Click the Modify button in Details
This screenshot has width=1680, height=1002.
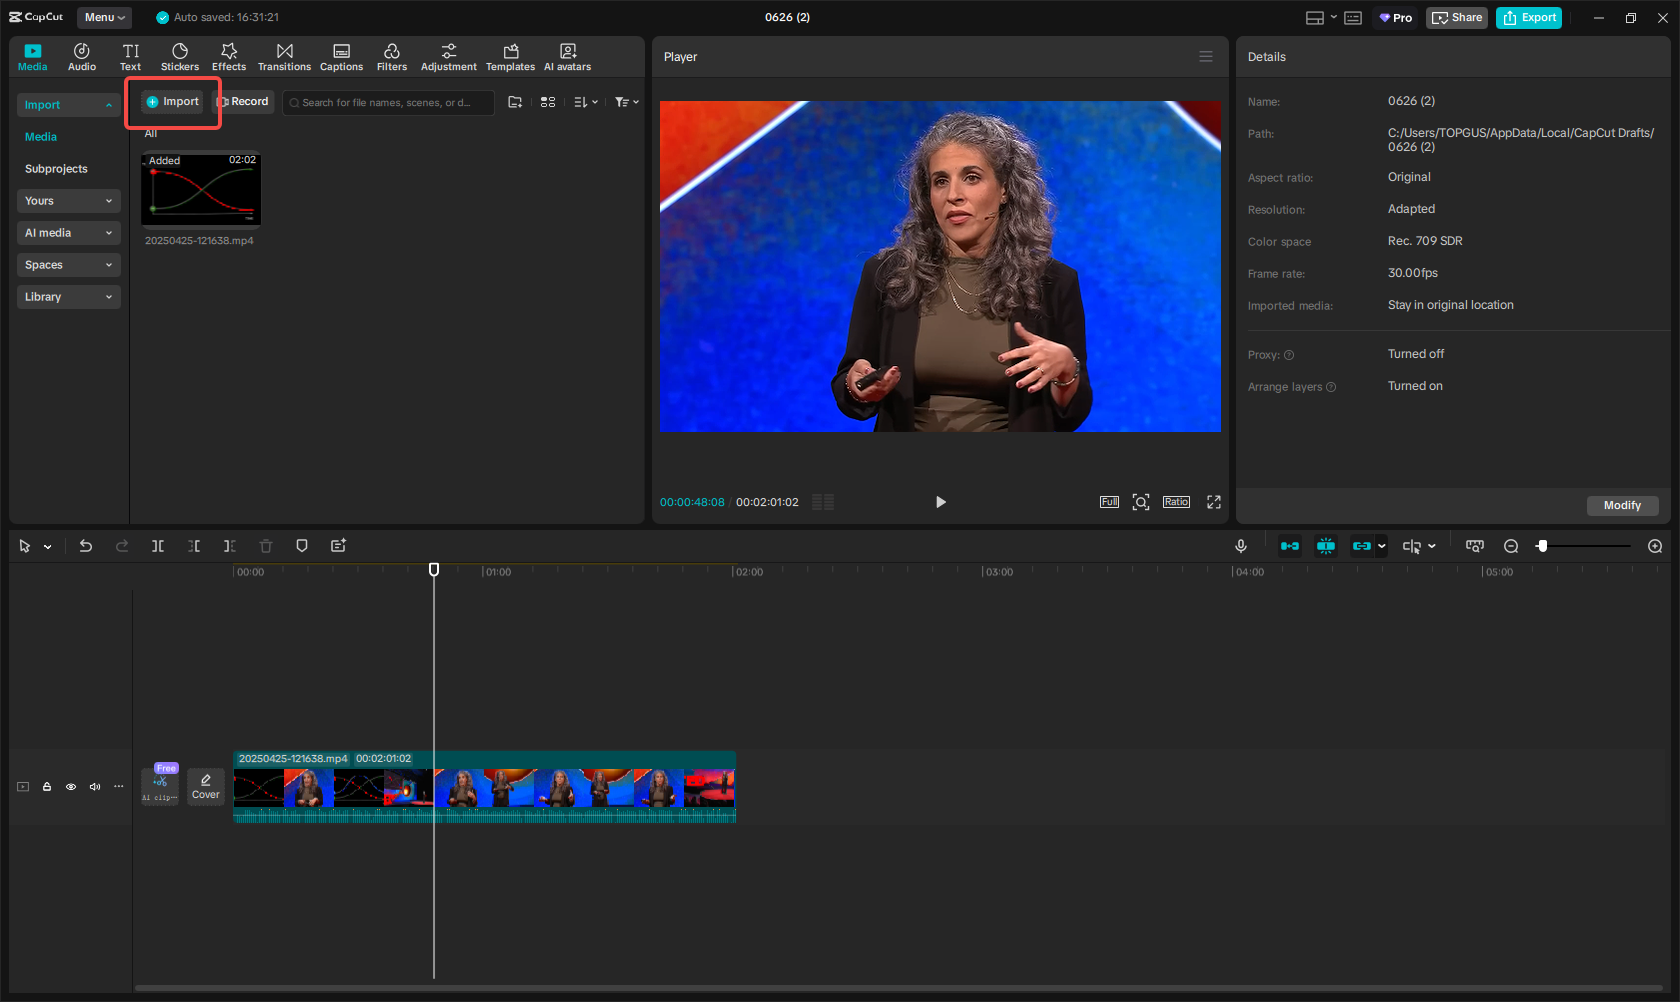(1621, 505)
